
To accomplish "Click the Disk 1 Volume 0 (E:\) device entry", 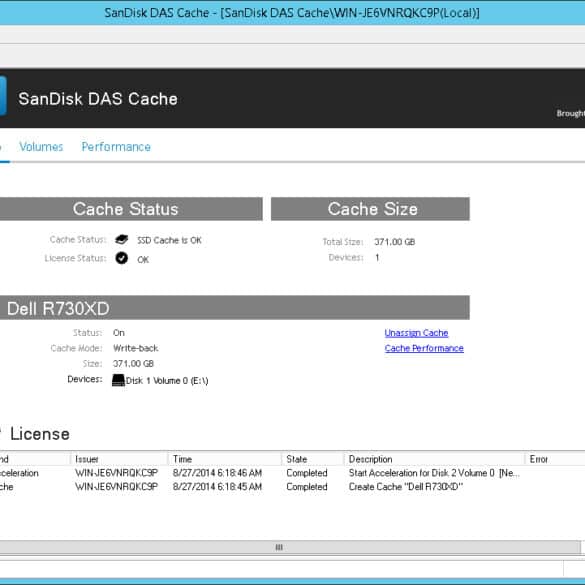I will point(167,381).
